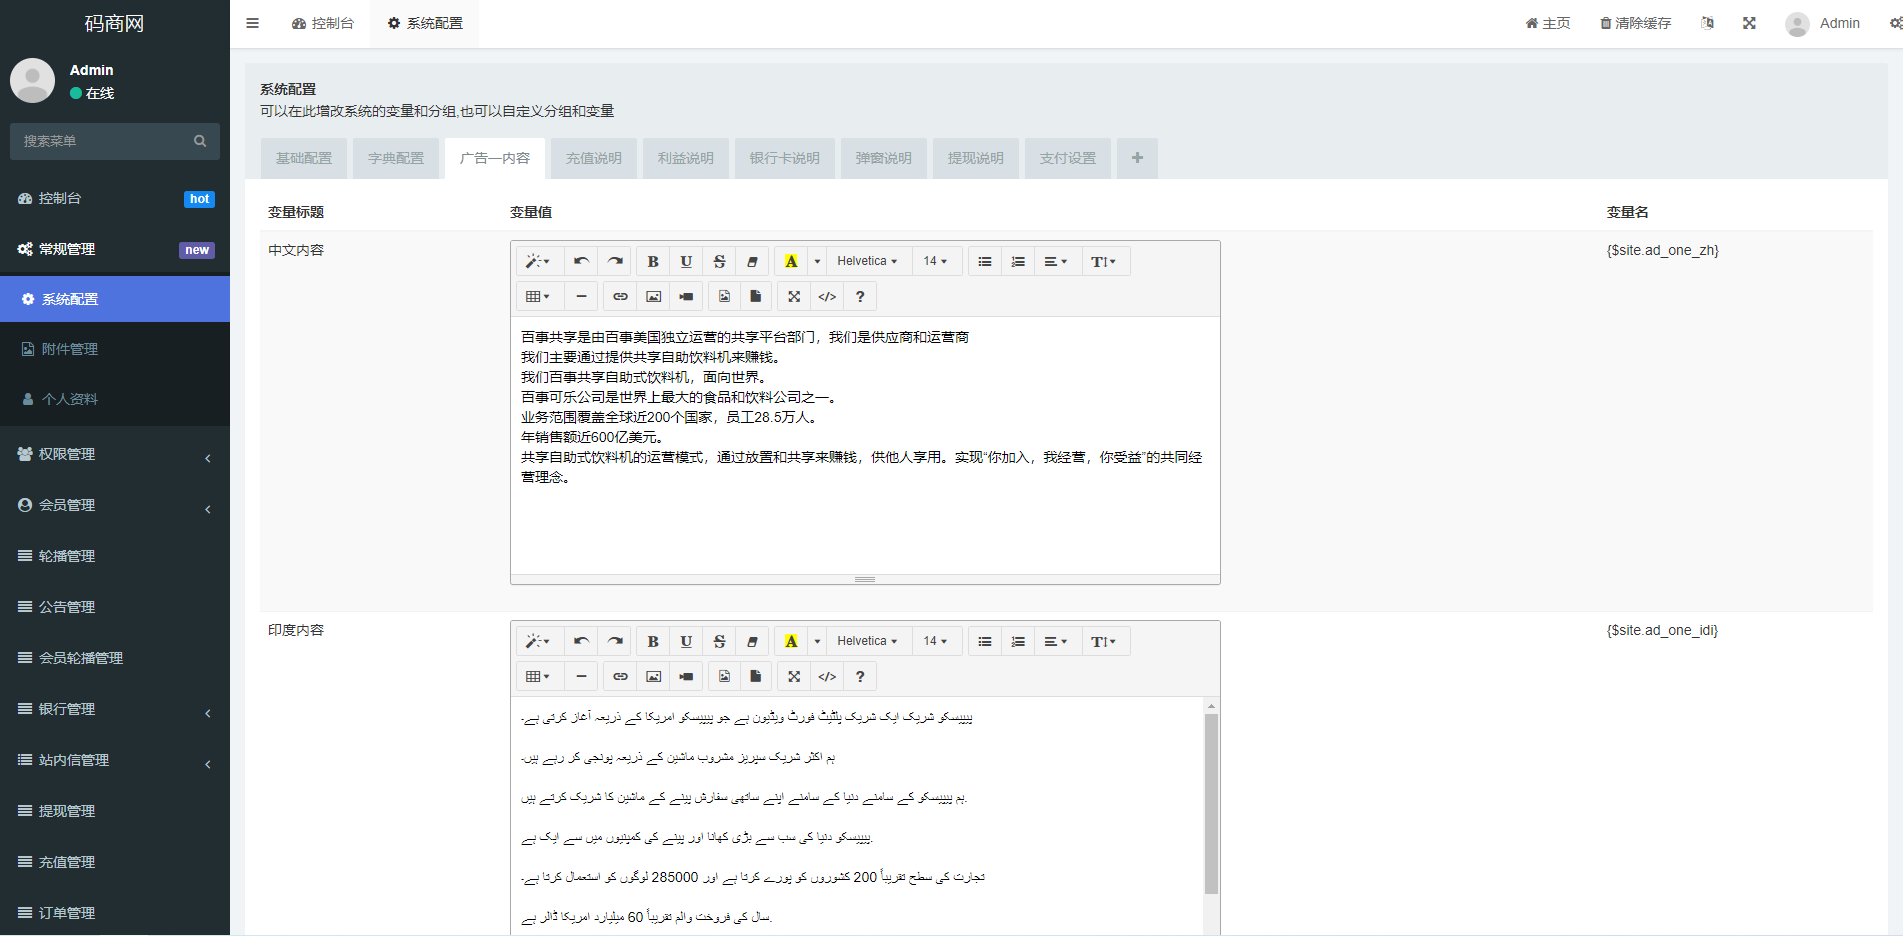
Task: Insert a link in the 中文内容 editor
Action: 620,296
